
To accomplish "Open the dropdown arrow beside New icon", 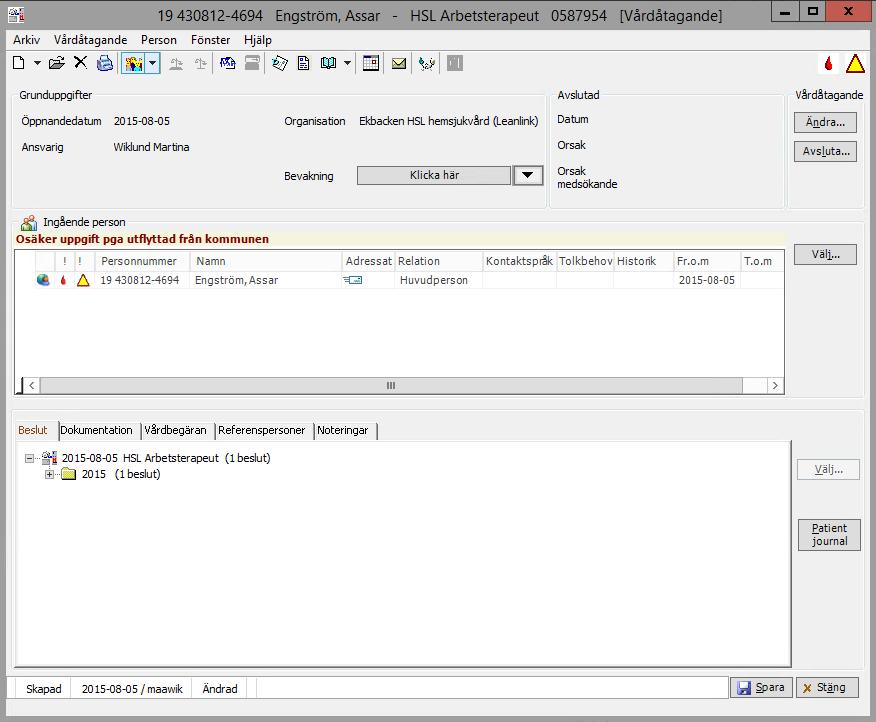I will [x=37, y=63].
